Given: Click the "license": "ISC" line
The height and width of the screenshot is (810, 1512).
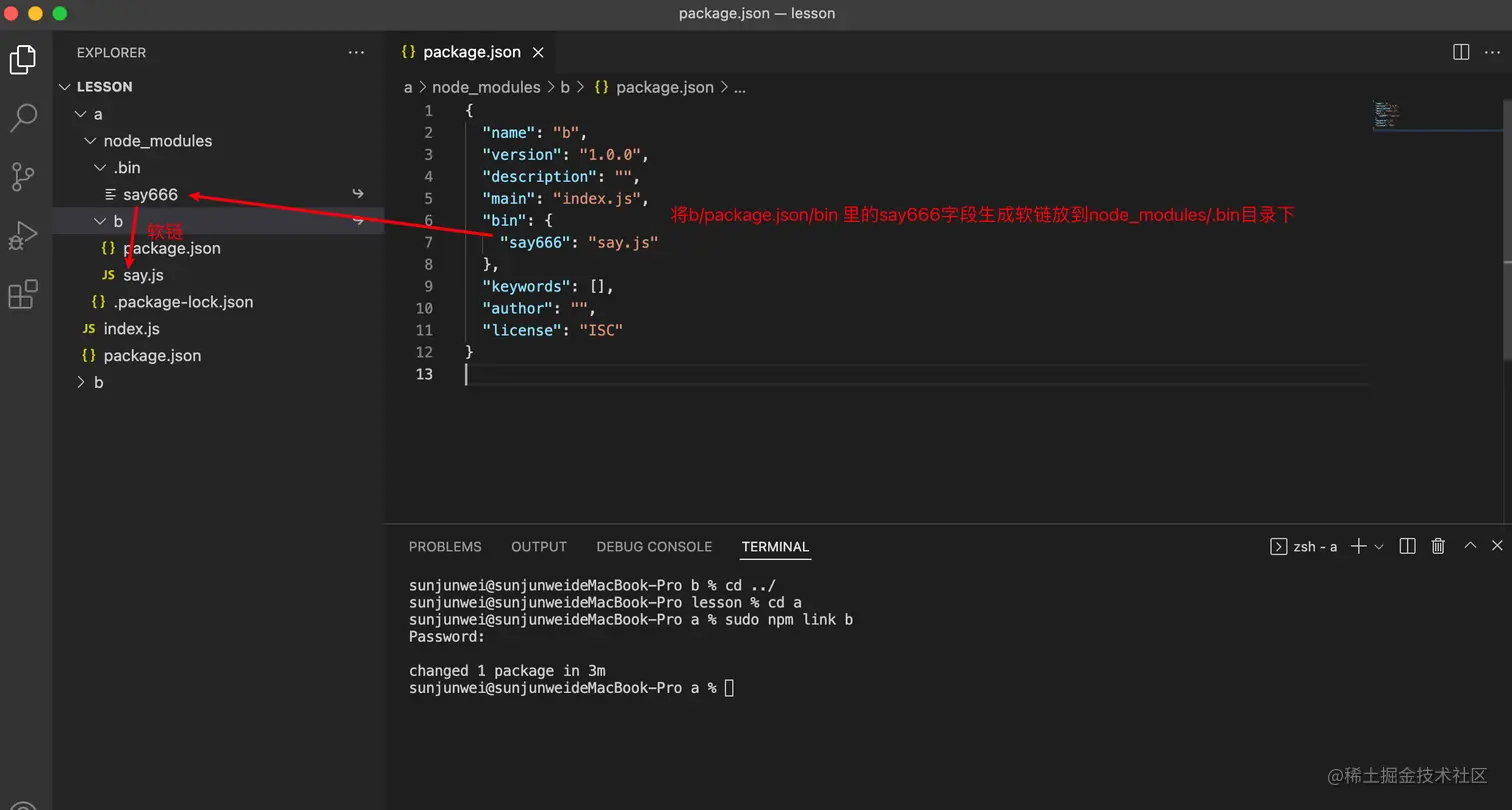Looking at the screenshot, I should point(552,330).
